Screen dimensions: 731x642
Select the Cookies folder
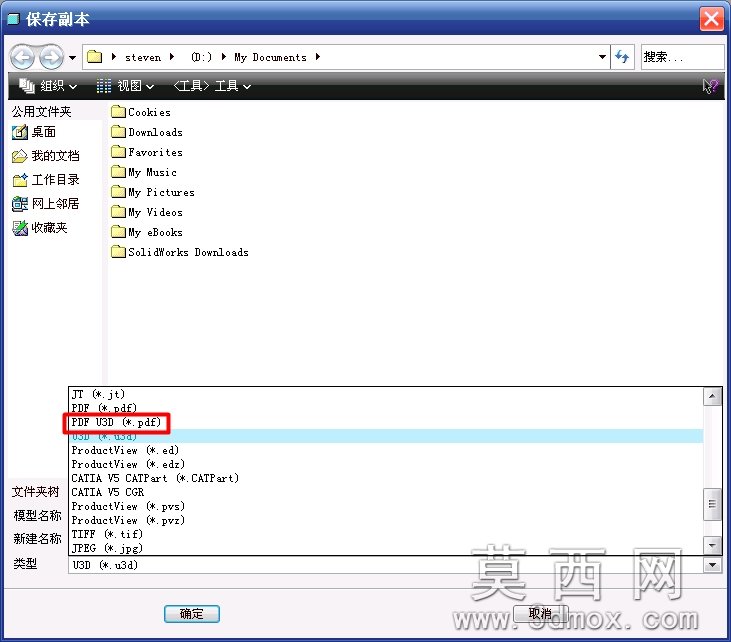141,112
